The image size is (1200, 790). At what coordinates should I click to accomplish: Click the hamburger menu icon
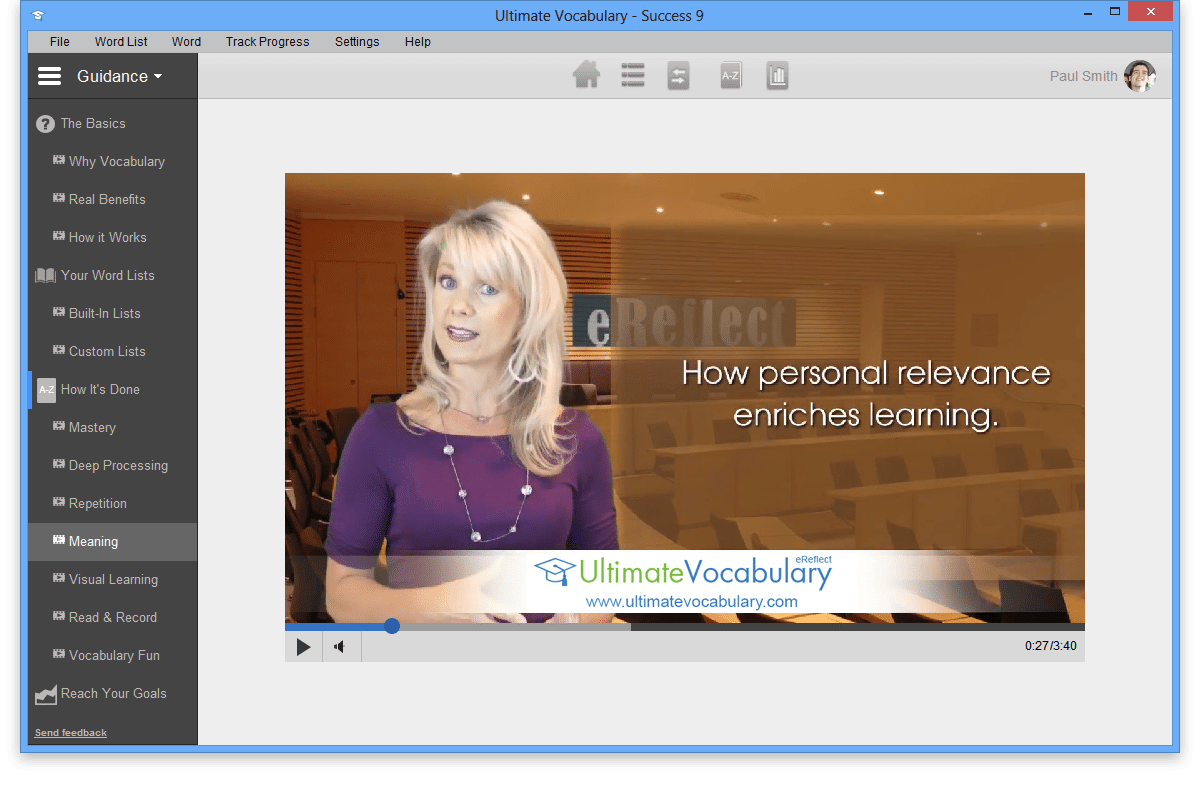click(49, 76)
